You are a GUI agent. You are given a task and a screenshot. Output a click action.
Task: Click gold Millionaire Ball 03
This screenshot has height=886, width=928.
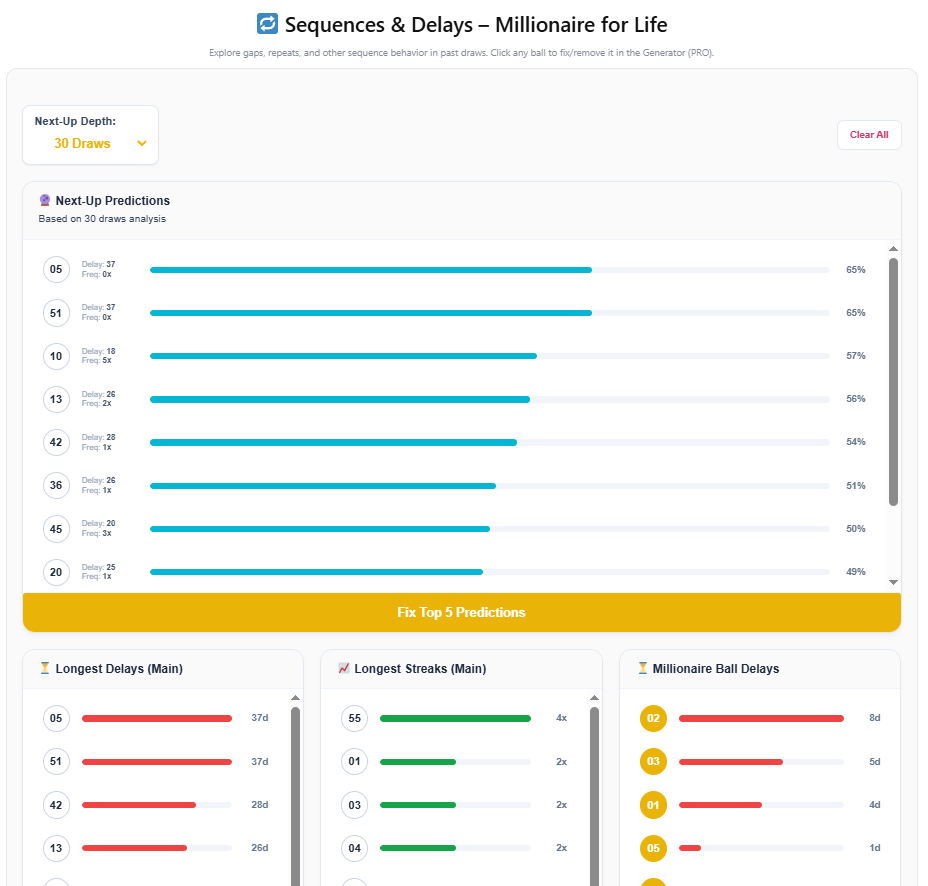[x=653, y=762]
